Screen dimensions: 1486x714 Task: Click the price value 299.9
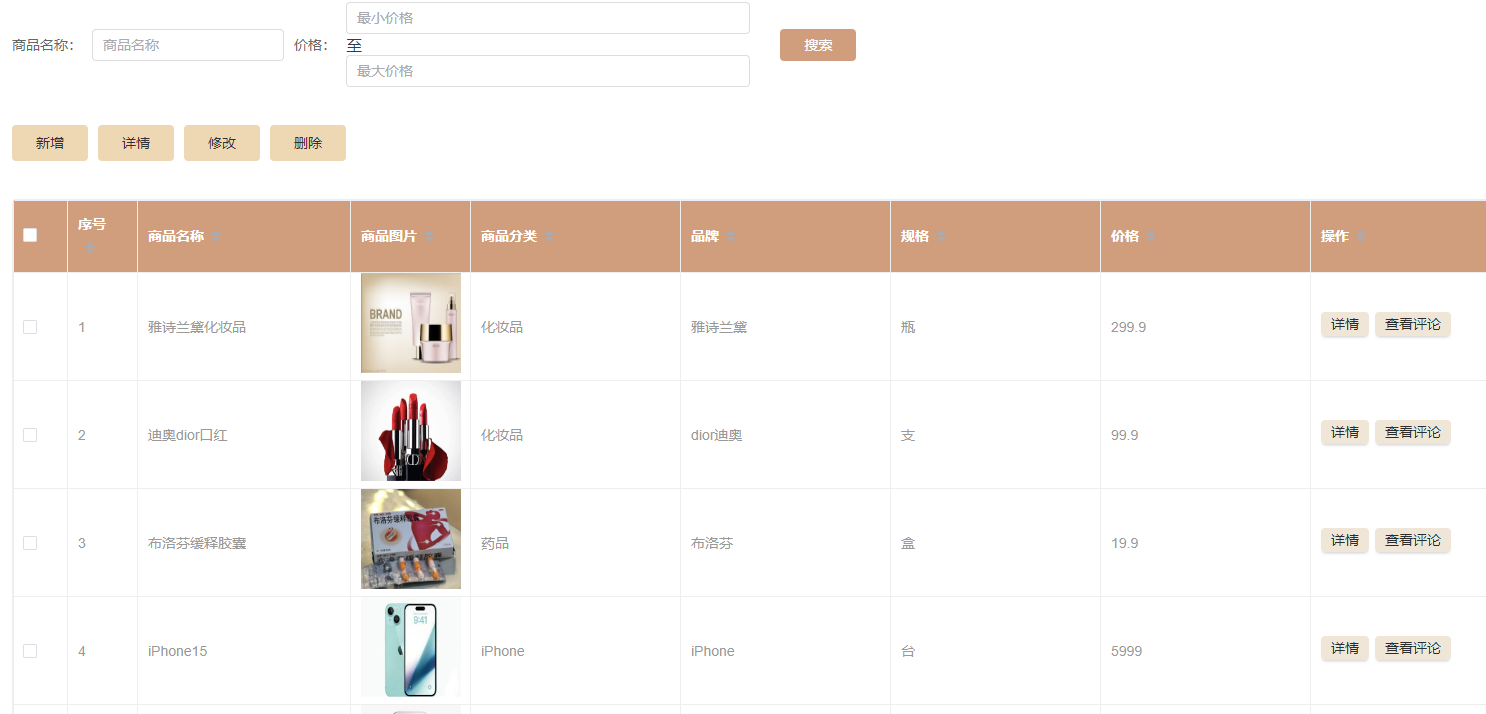click(1129, 327)
